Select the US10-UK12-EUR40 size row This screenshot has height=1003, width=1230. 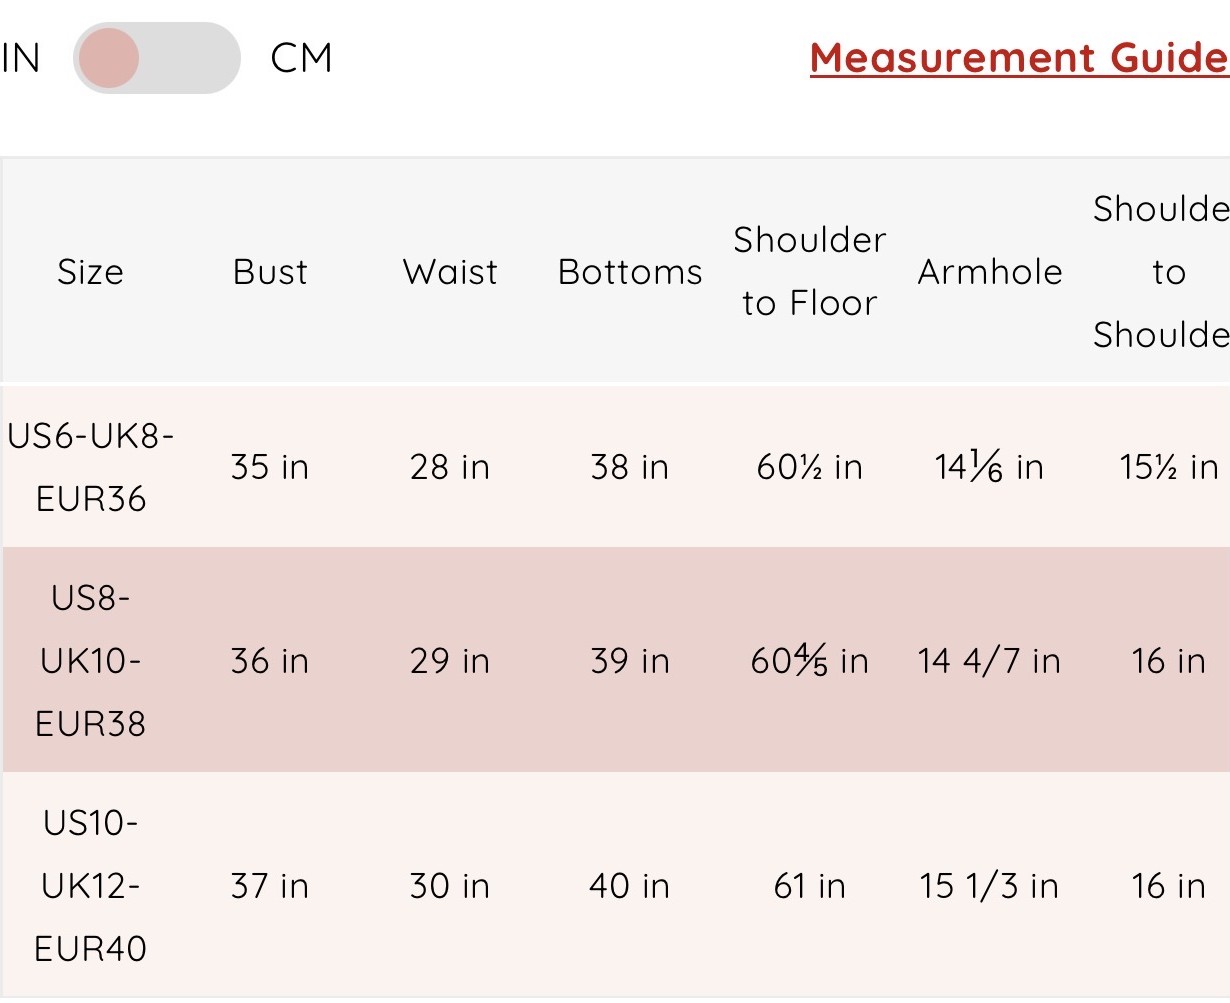click(615, 885)
